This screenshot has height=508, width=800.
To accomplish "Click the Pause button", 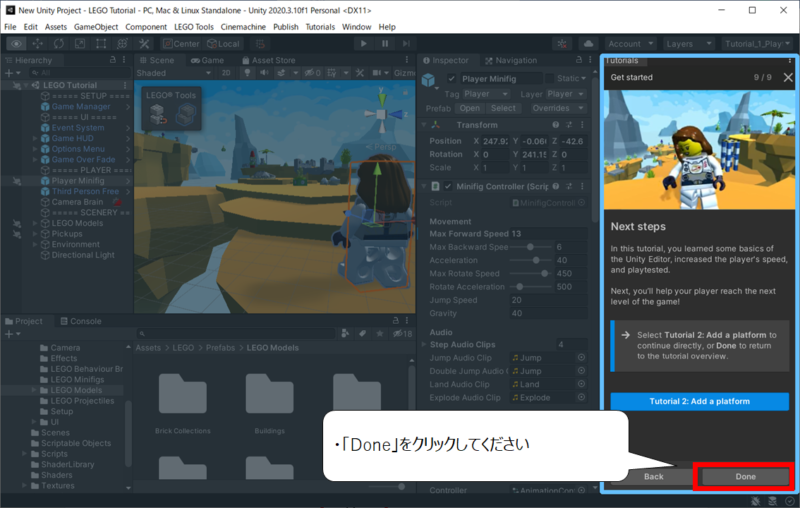I will tap(385, 44).
